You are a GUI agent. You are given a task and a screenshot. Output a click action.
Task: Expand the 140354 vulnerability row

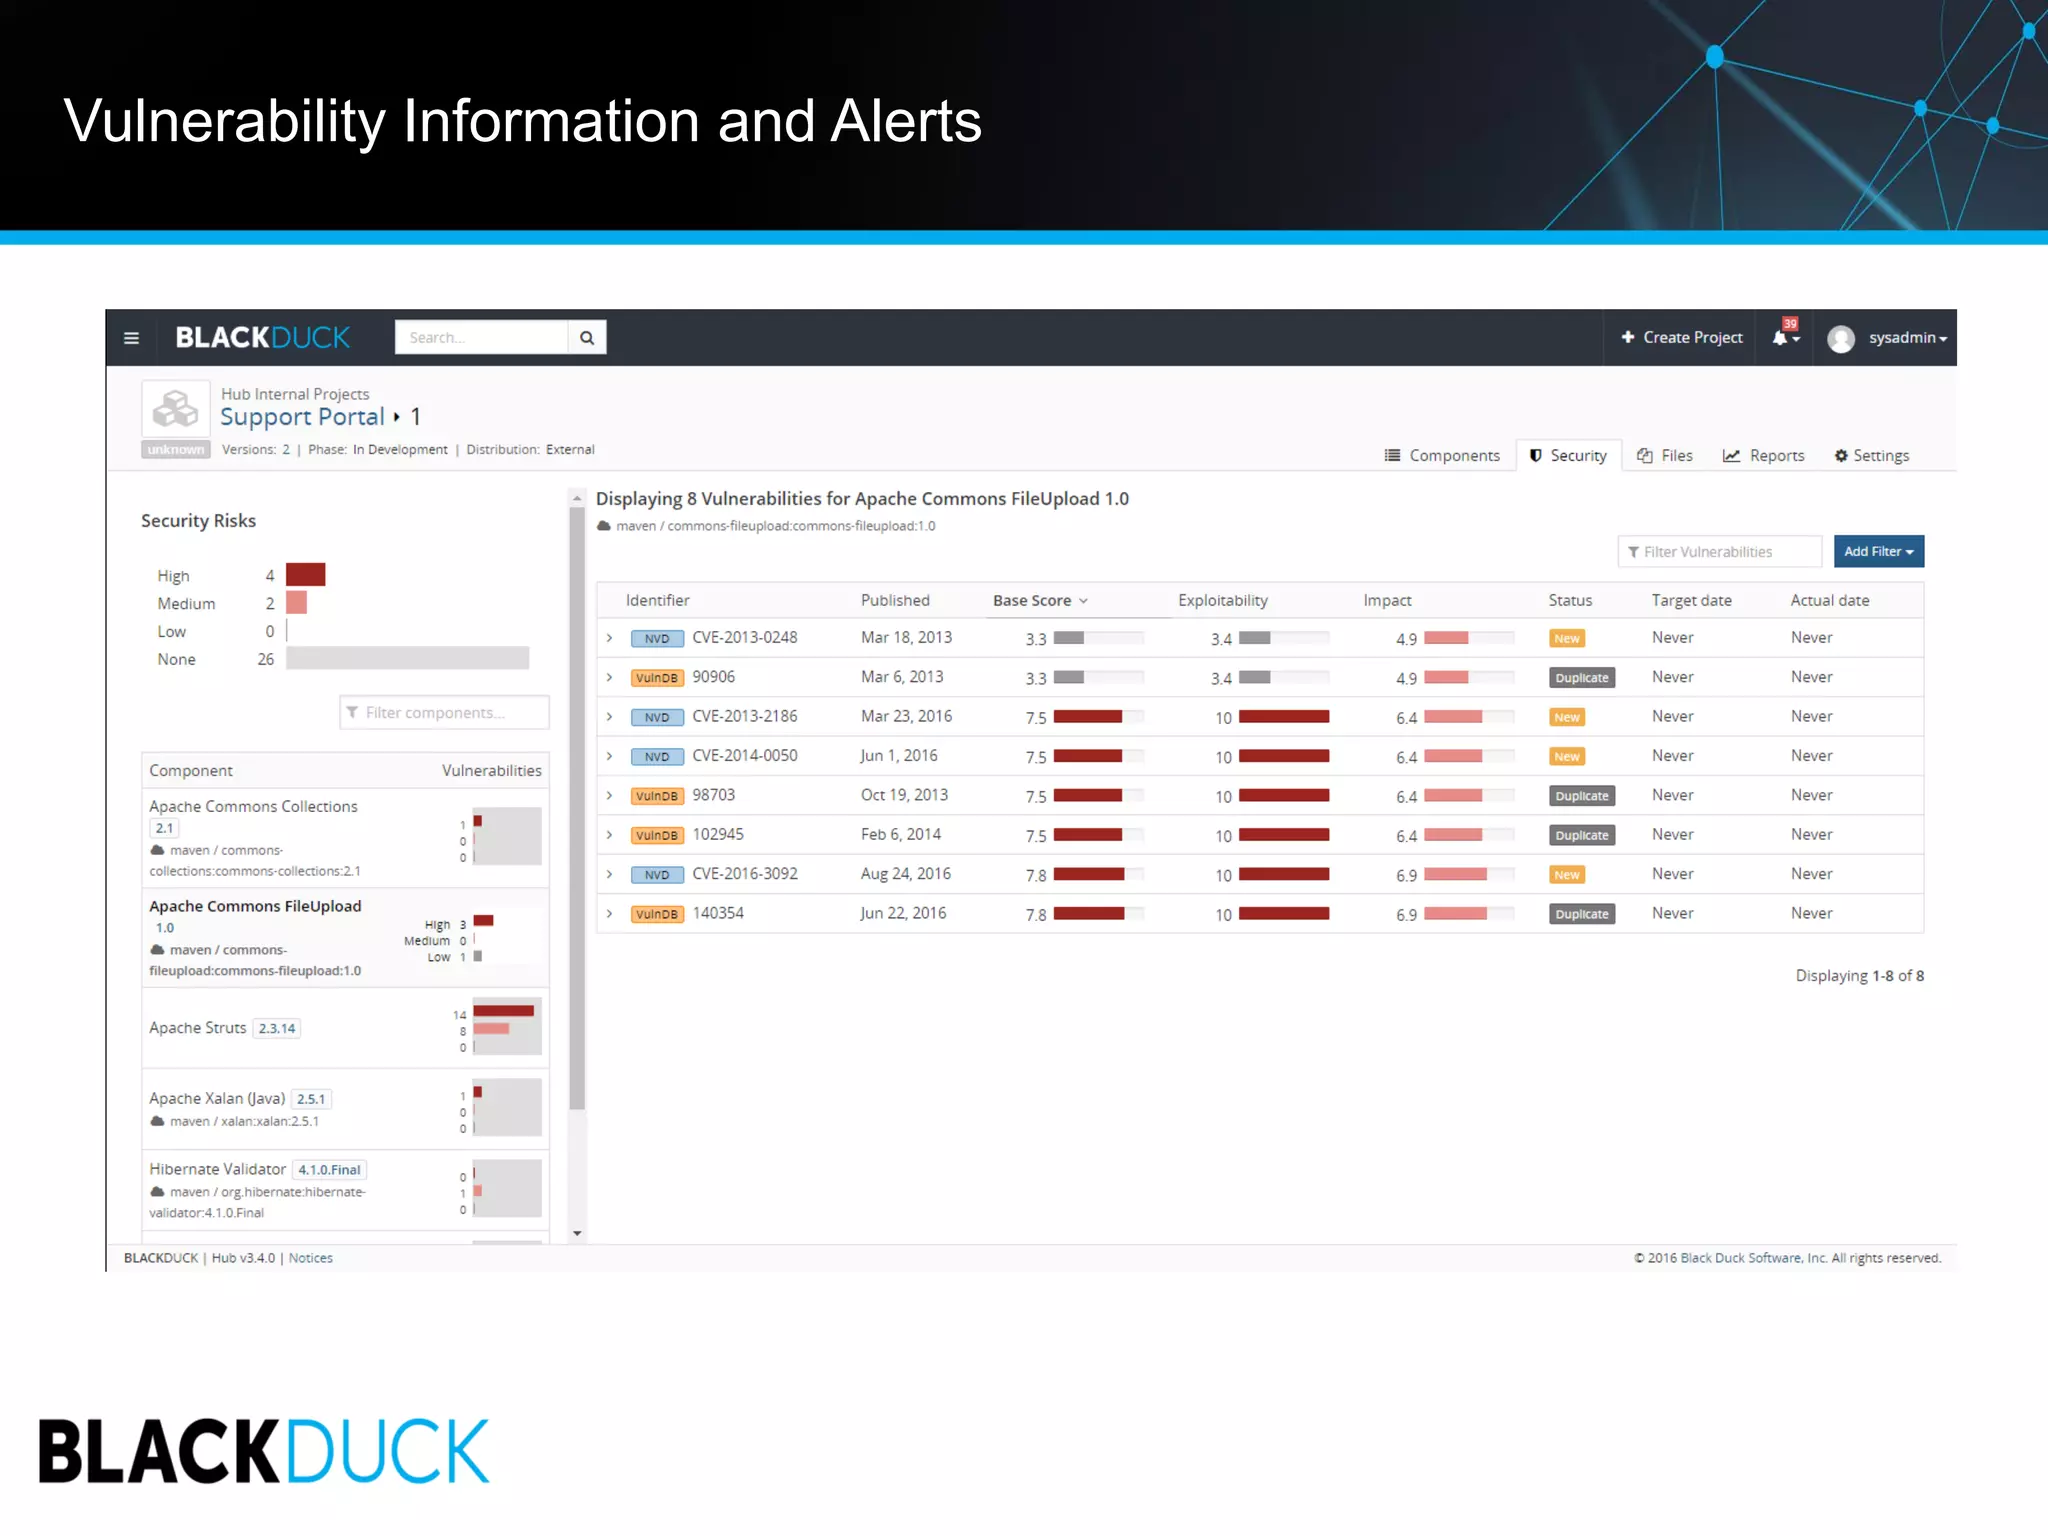609,913
